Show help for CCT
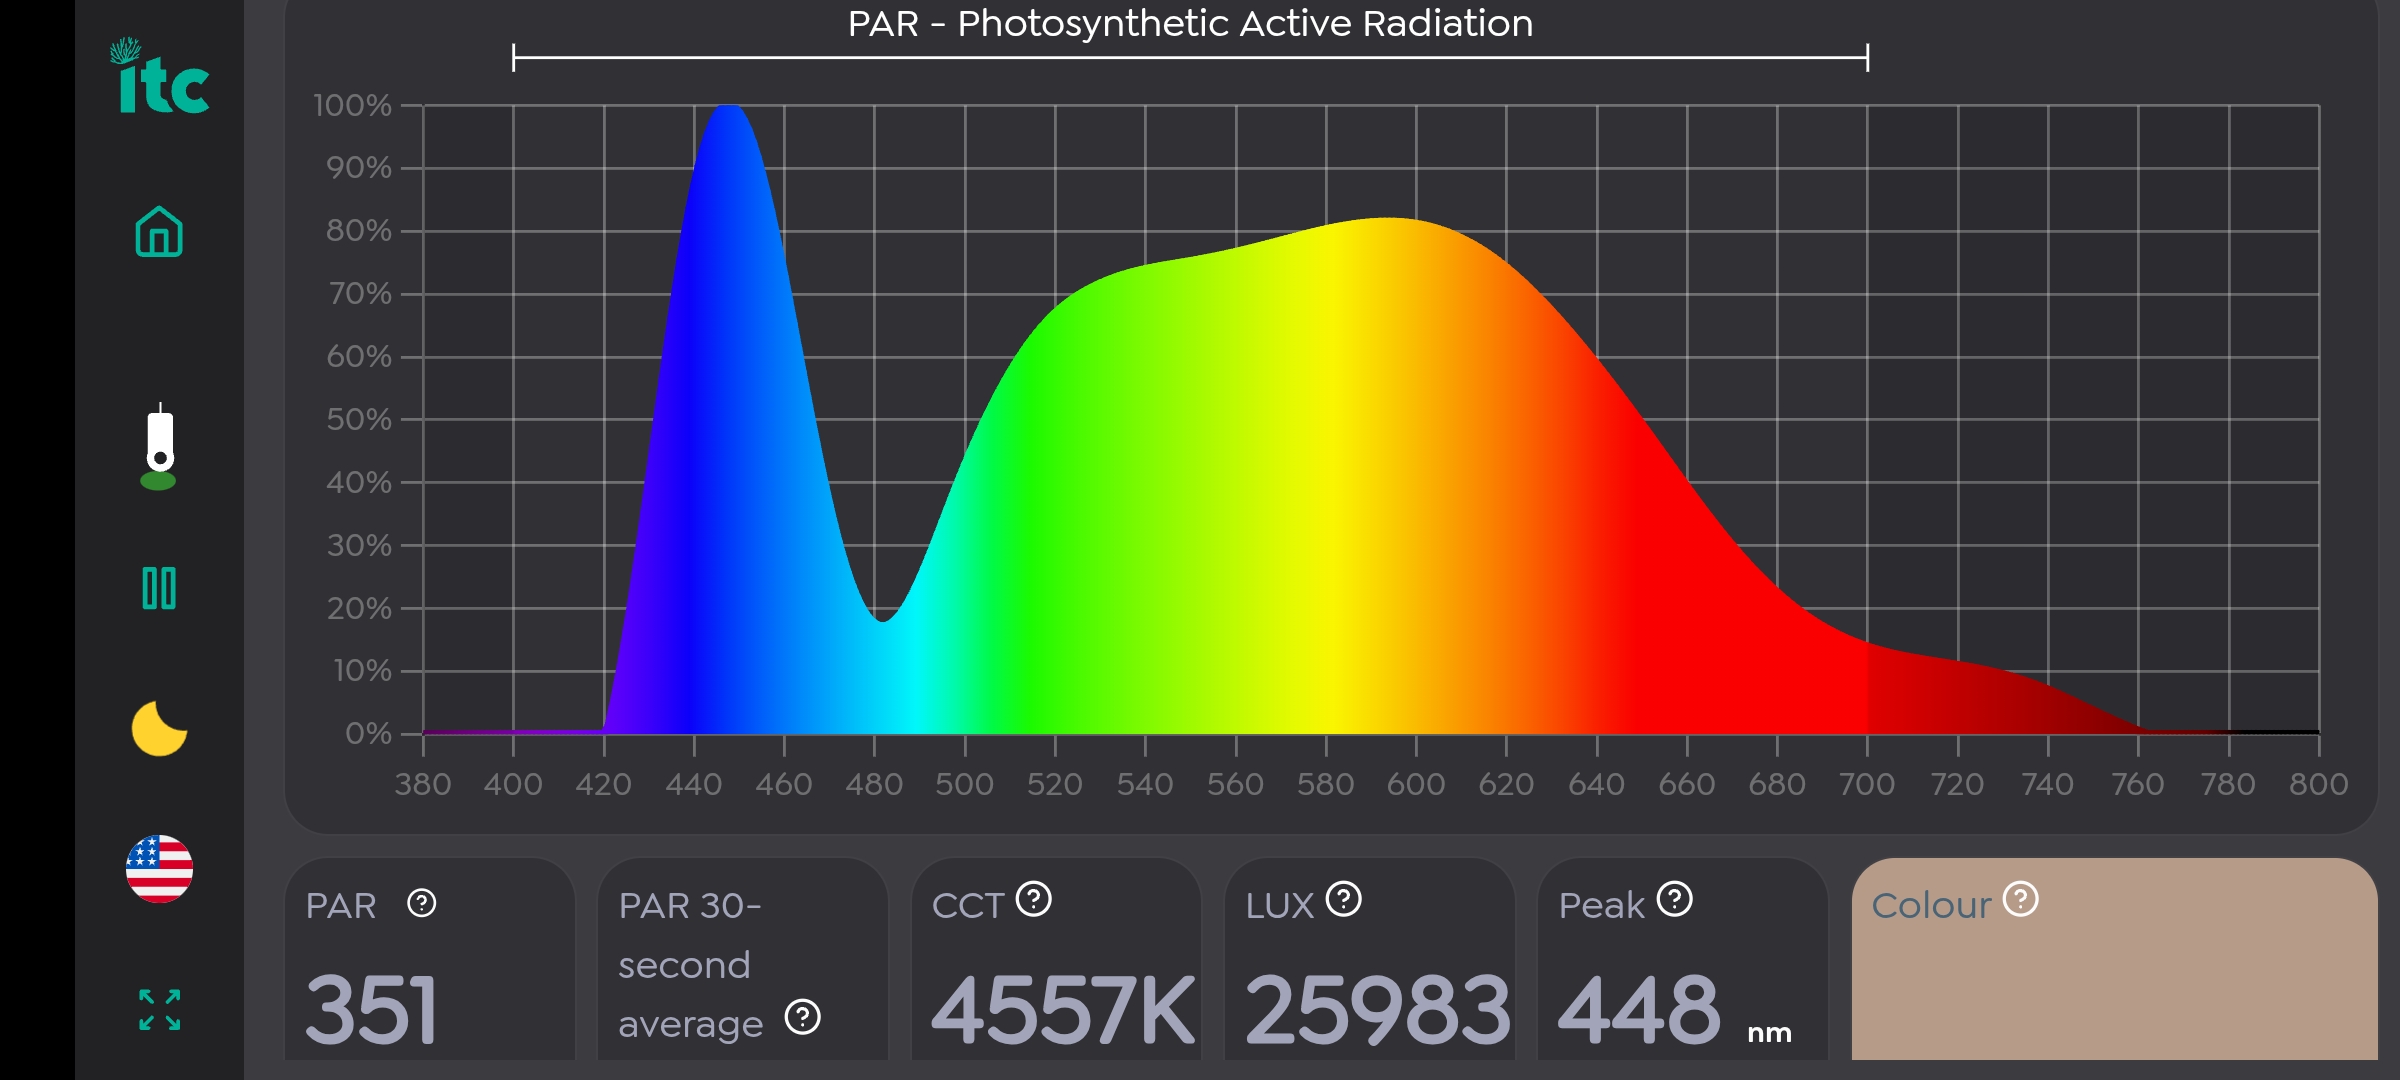The image size is (2400, 1080). point(1033,899)
